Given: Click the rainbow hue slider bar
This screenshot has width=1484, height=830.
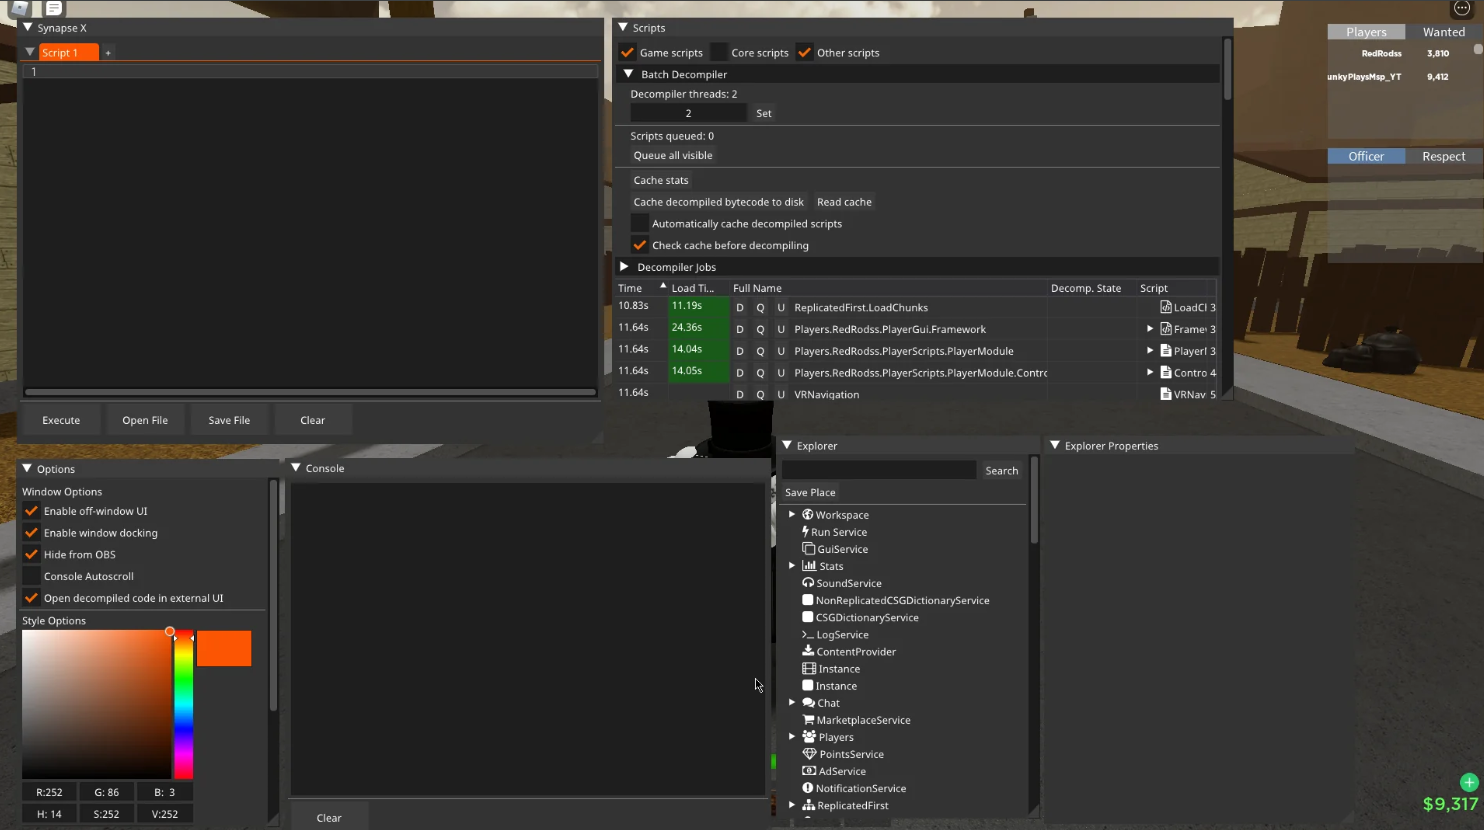Looking at the screenshot, I should [184, 705].
